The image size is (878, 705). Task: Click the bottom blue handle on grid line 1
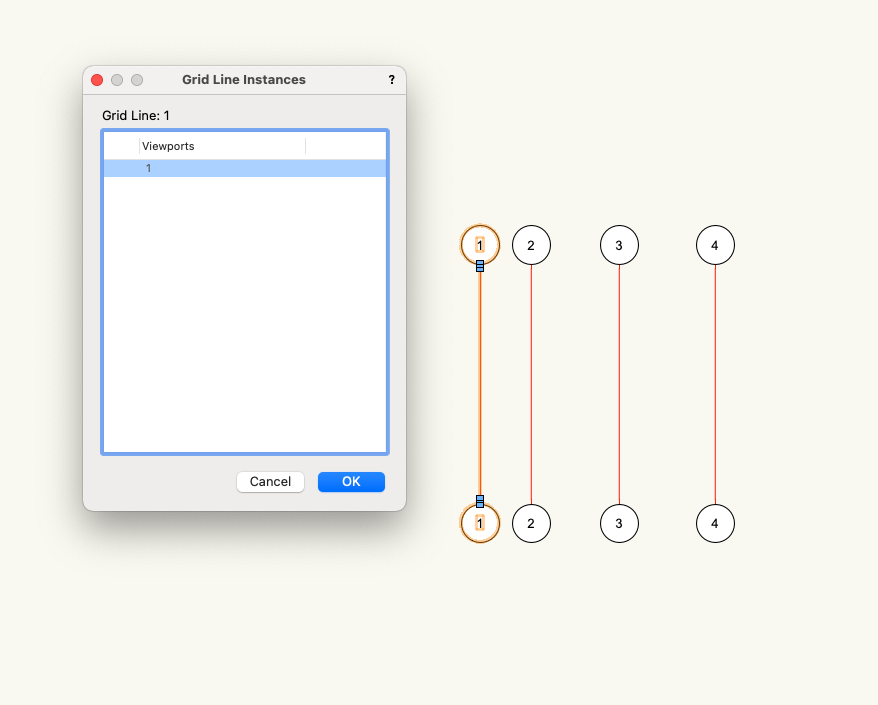(x=480, y=501)
